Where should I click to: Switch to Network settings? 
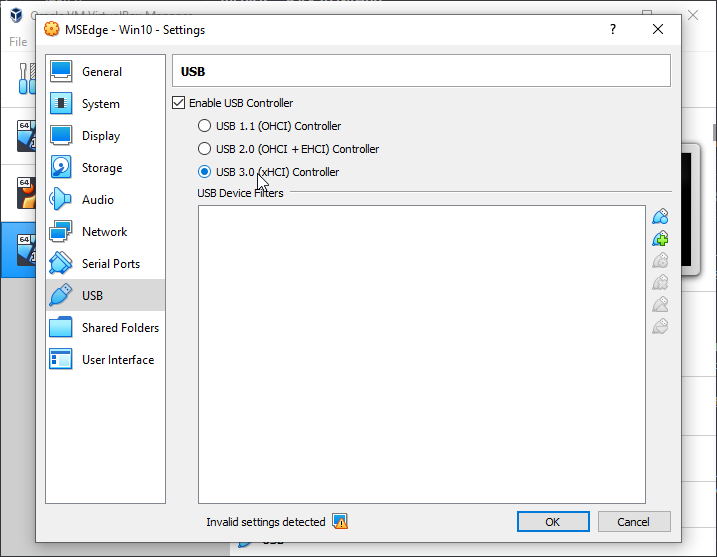click(x=104, y=232)
